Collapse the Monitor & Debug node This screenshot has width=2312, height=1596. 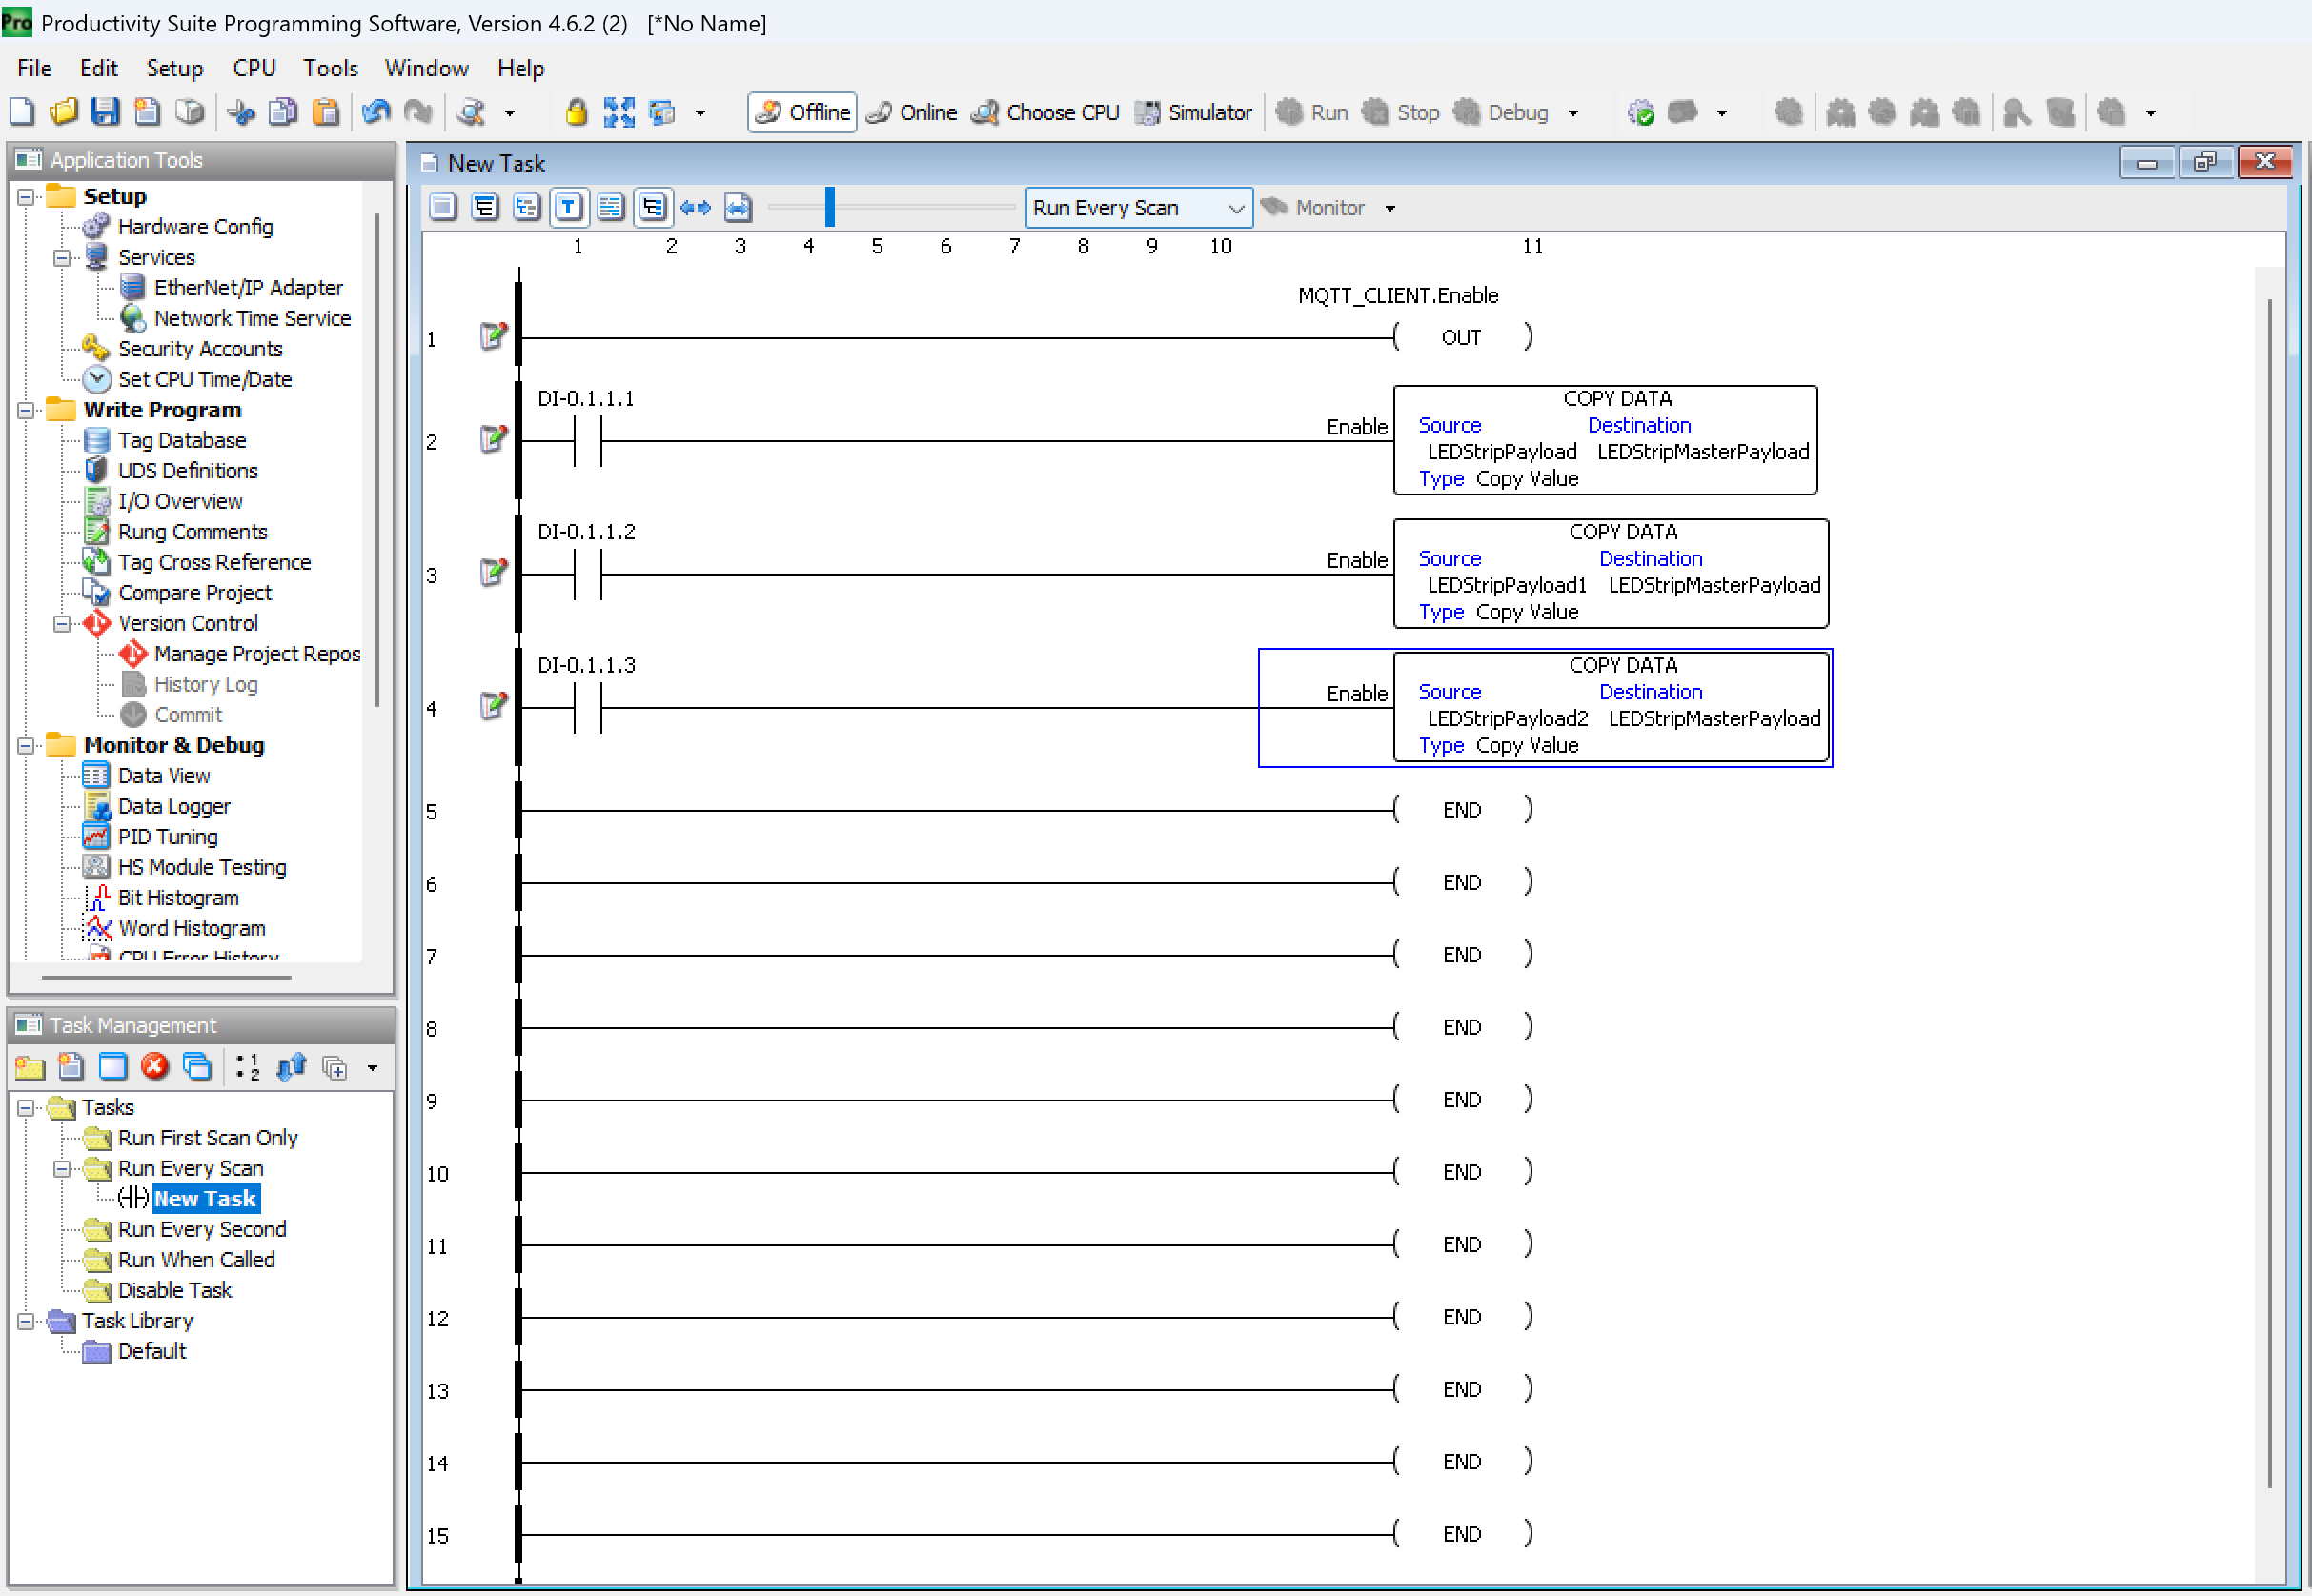pyautogui.click(x=26, y=746)
